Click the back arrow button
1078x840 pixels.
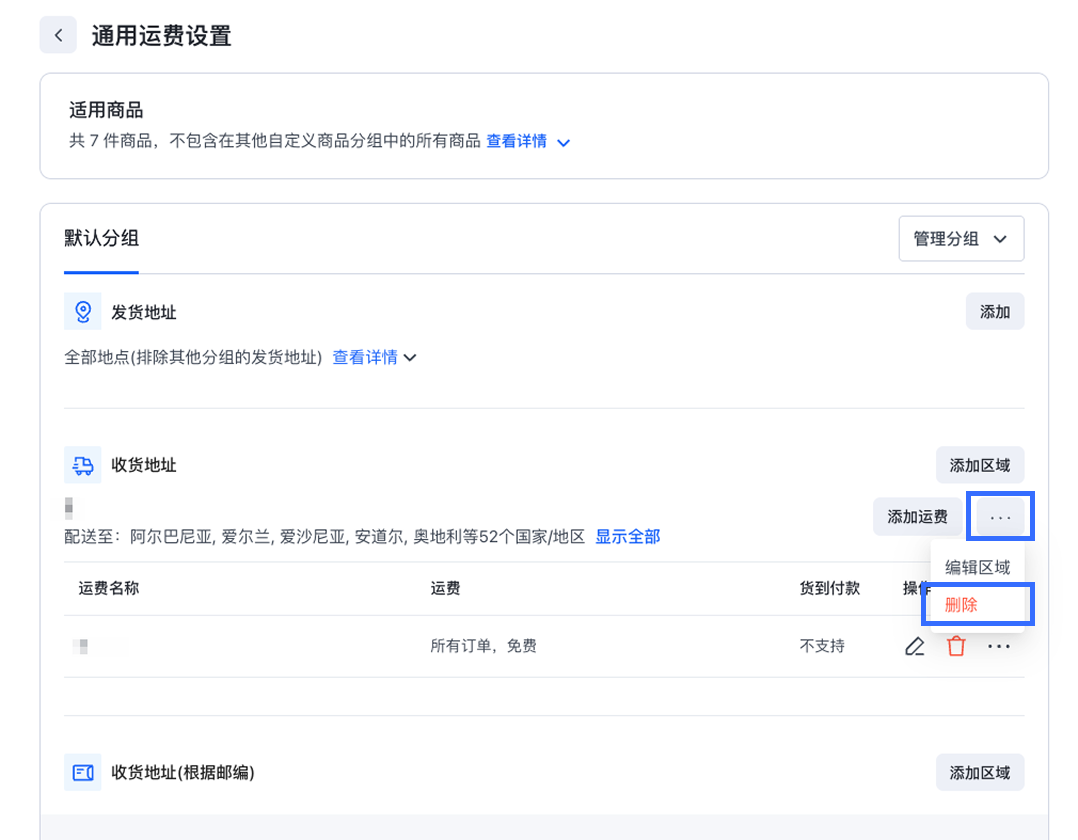pos(58,35)
